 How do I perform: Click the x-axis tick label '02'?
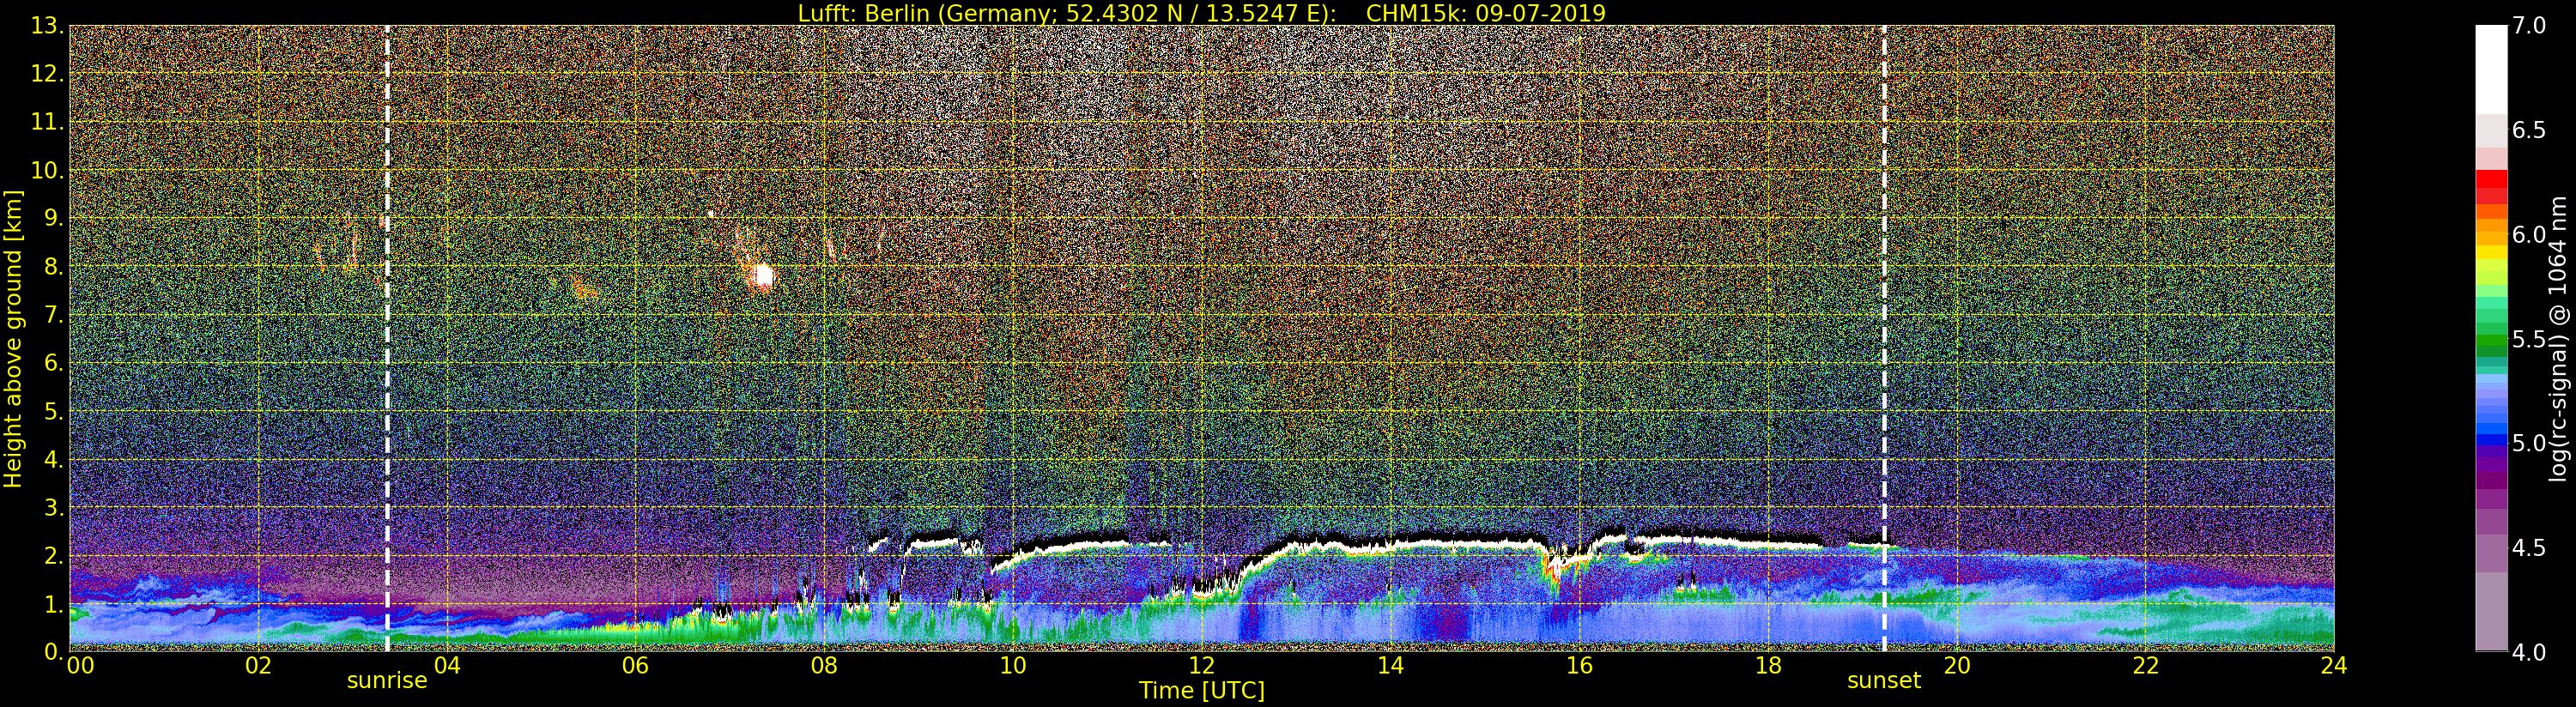click(x=258, y=666)
